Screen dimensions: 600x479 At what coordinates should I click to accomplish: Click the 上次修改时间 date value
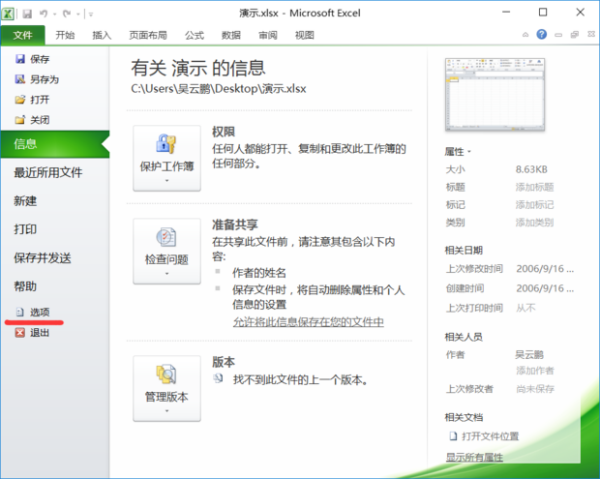point(545,269)
